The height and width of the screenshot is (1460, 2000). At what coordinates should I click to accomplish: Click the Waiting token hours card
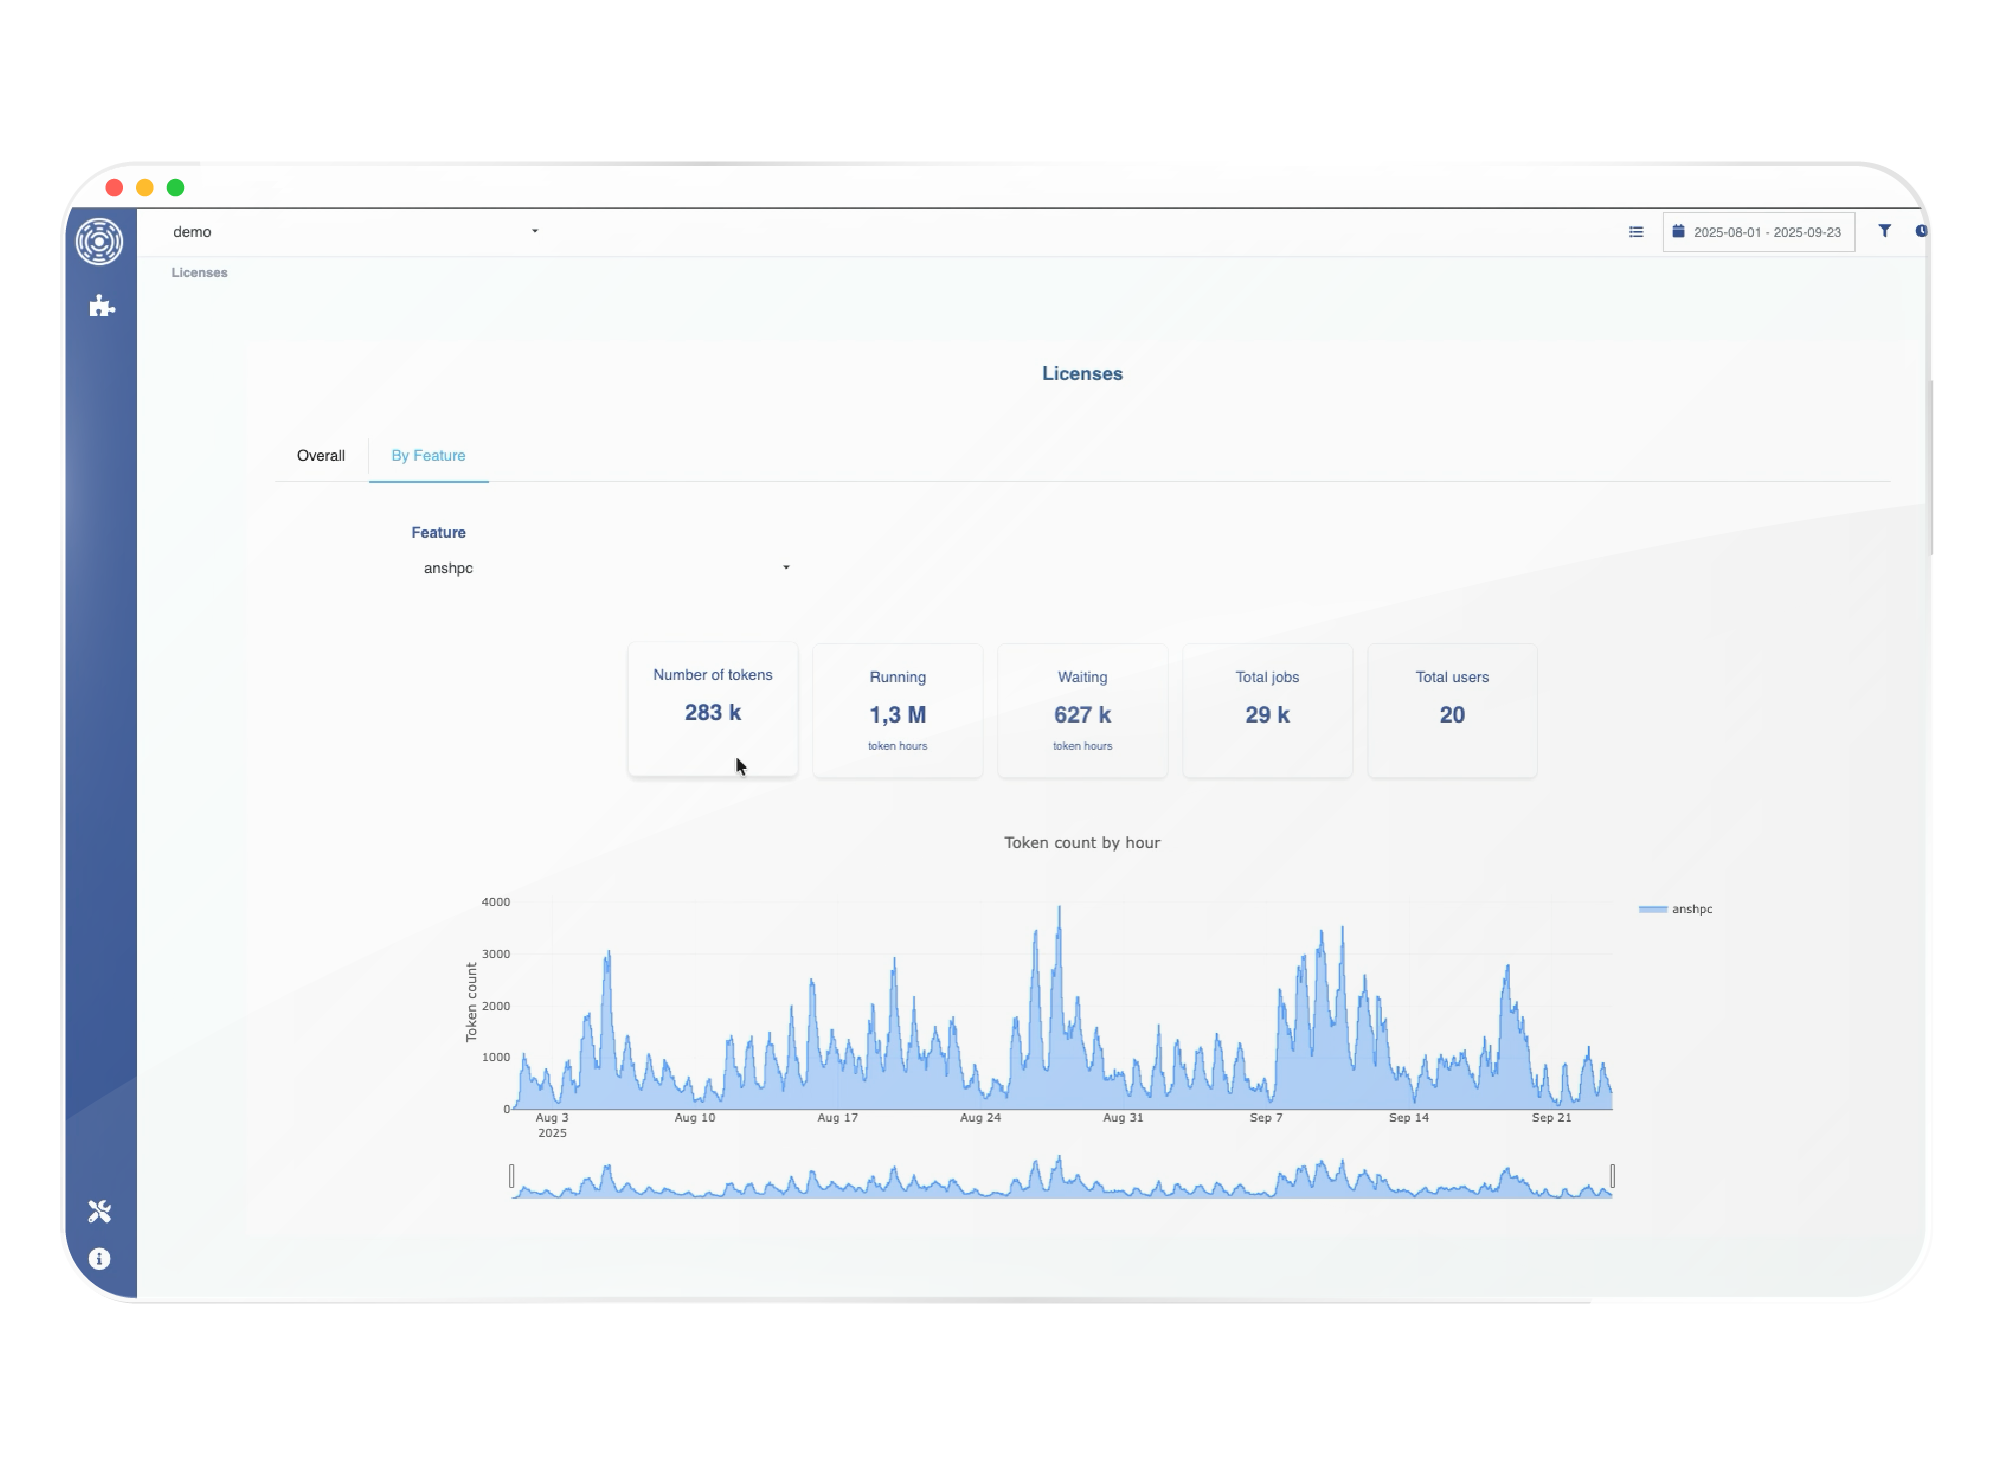(x=1082, y=710)
